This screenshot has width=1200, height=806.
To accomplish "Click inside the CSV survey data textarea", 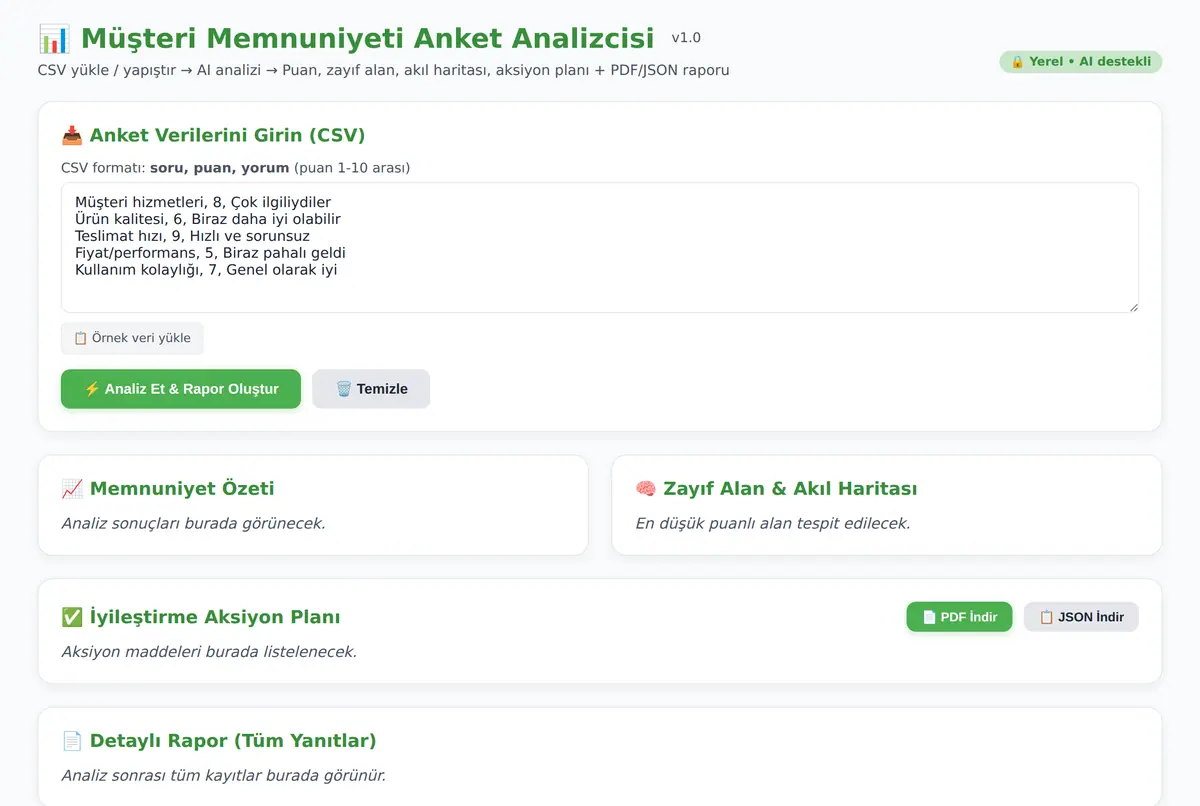I will 600,248.
